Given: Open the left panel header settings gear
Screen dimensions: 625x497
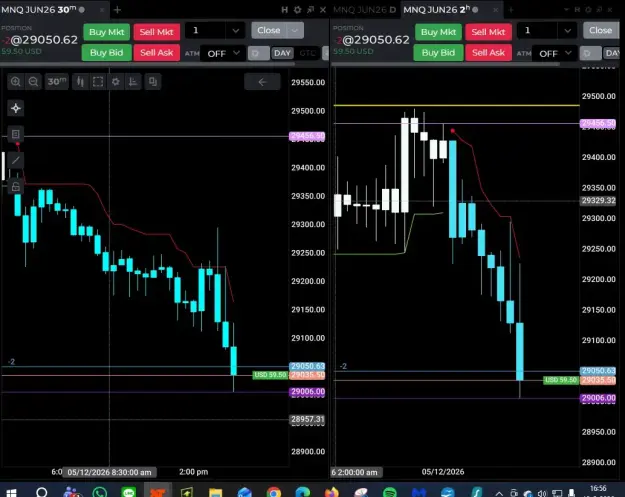Looking at the screenshot, I should pos(297,10).
